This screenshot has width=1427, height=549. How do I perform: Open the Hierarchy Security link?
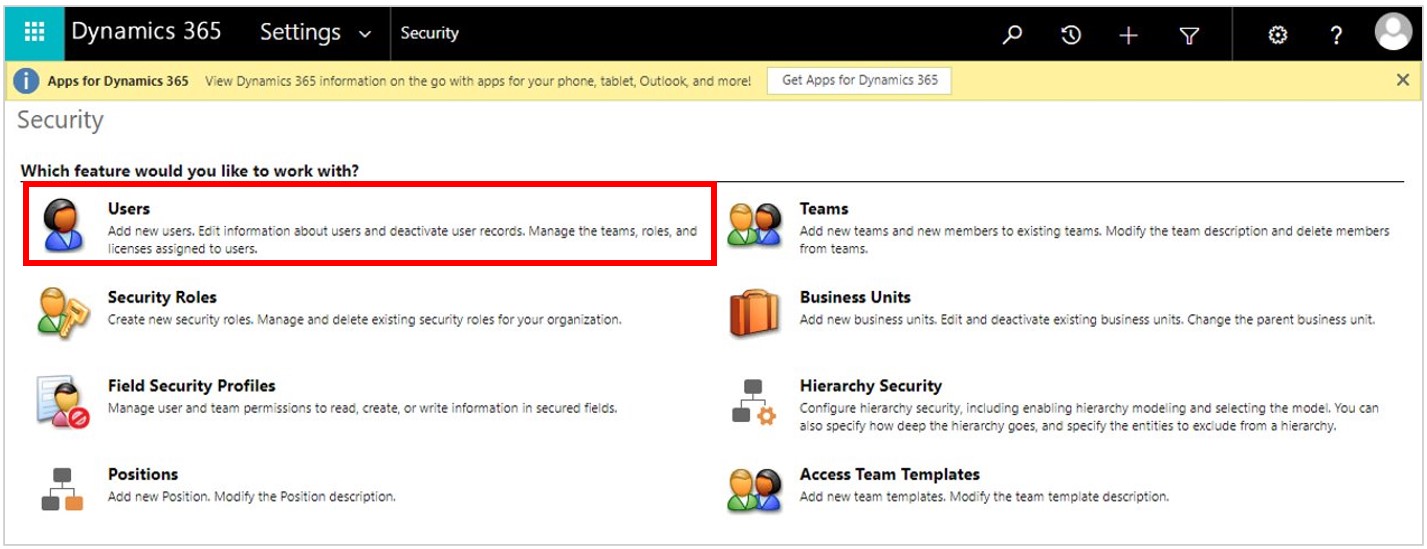871,386
